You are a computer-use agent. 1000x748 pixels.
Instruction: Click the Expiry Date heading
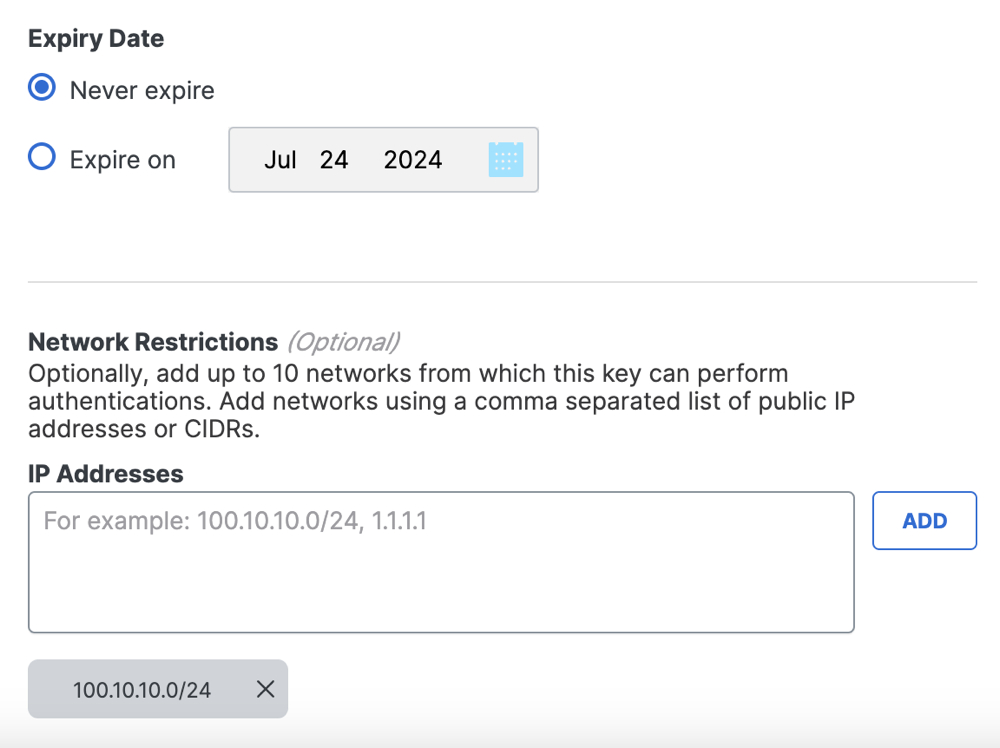pos(96,38)
